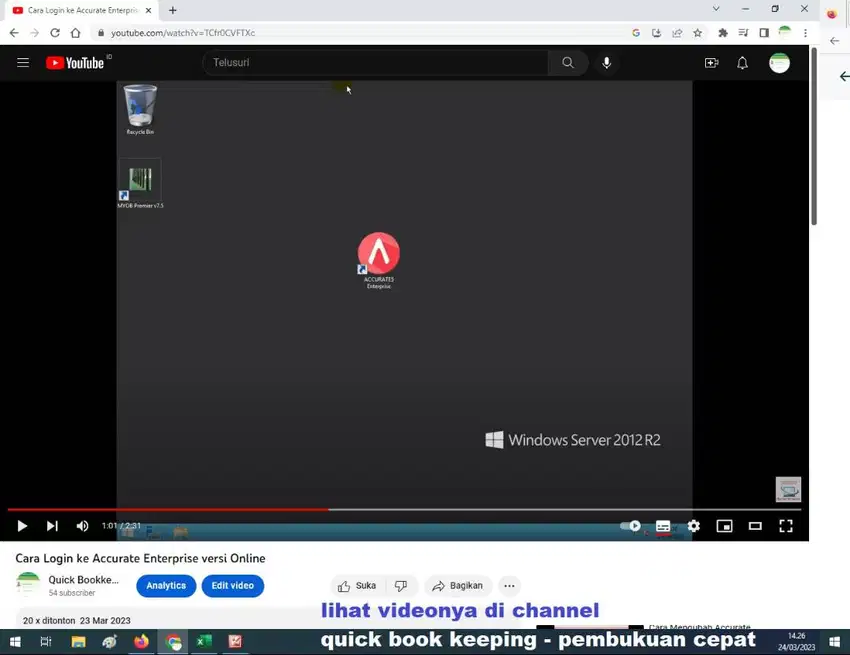The width and height of the screenshot is (850, 655).
Task: Click the Telusuri search field
Action: point(375,63)
